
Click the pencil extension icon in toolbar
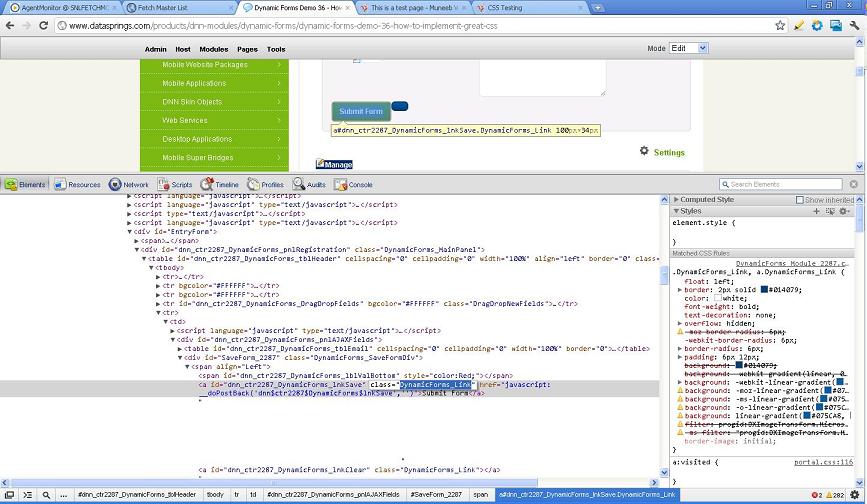tap(798, 25)
